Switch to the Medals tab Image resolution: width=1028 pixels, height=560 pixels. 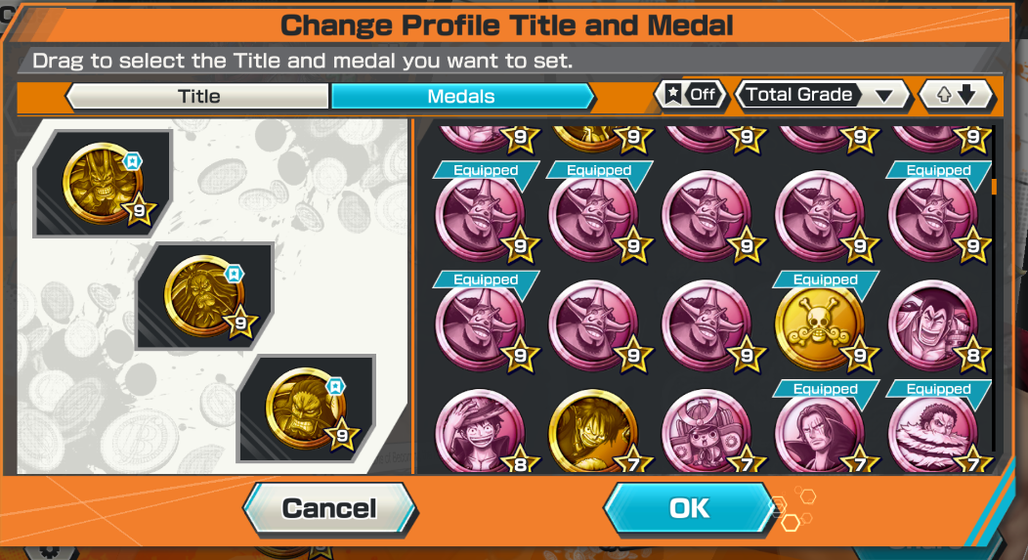coord(462,96)
